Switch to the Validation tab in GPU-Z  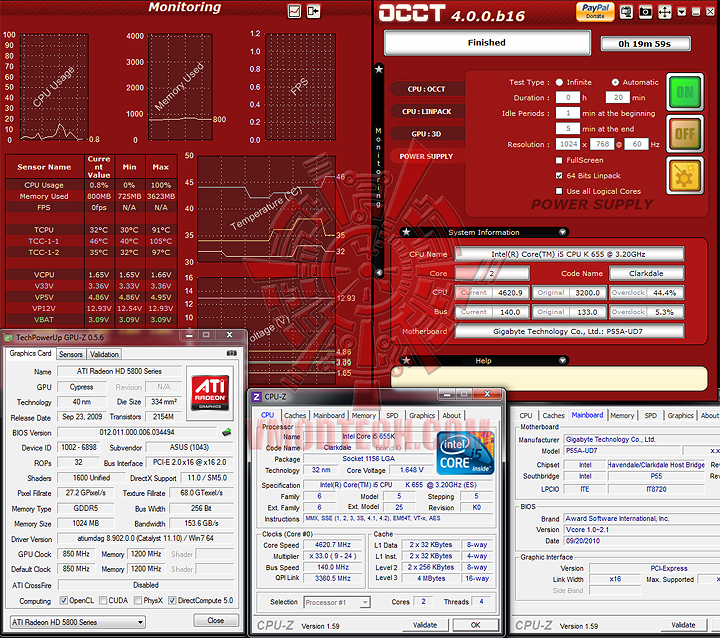tap(104, 354)
